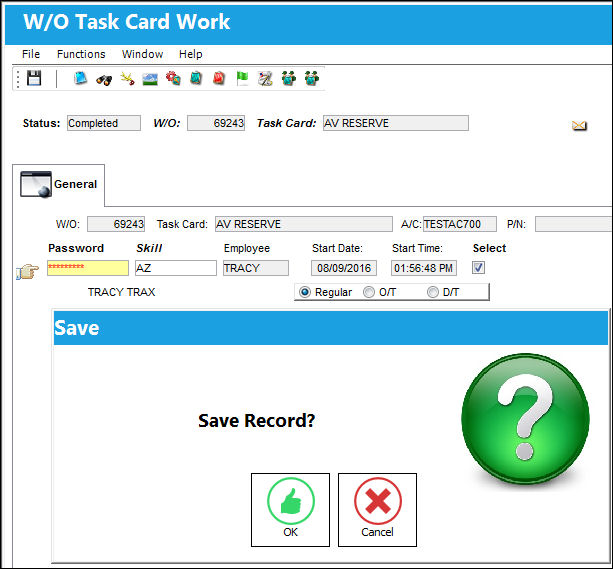This screenshot has width=613, height=569.
Task: Click the General tab Task Card field
Action: pyautogui.click(x=304, y=224)
